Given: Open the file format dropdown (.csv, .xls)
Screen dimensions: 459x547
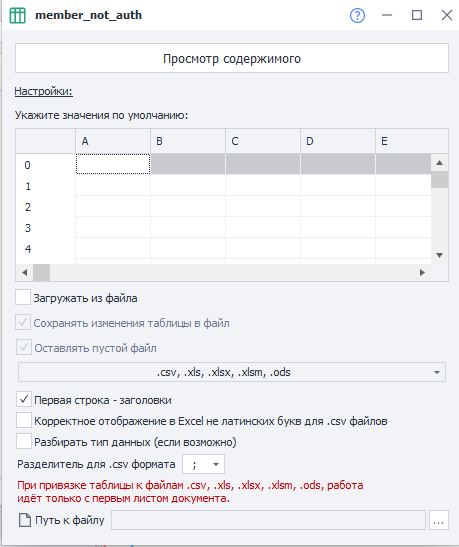Looking at the screenshot, I should click(232, 372).
